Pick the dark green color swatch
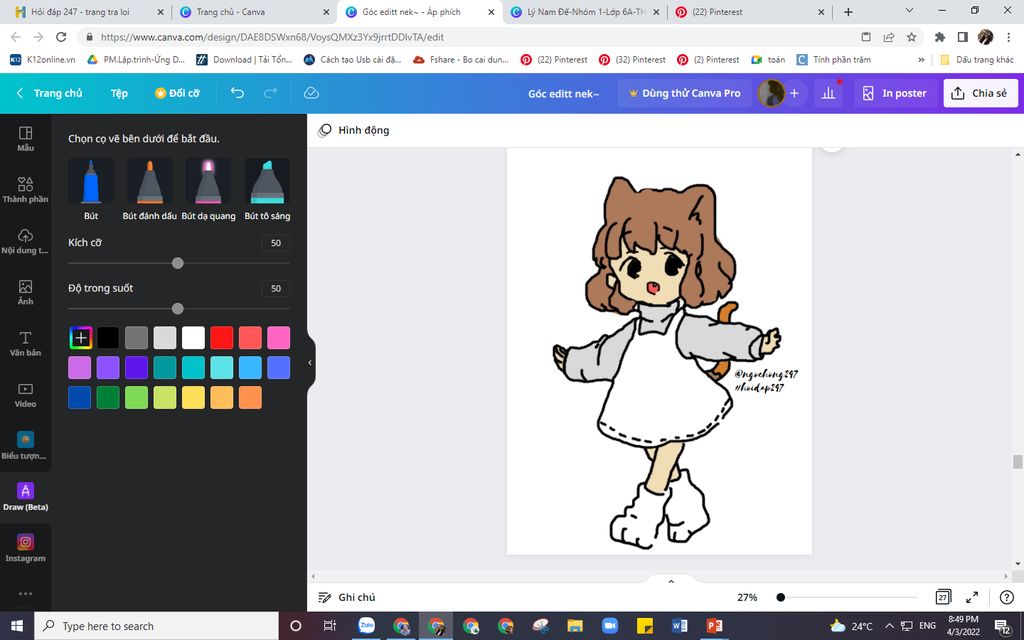The height and width of the screenshot is (640, 1024). (x=108, y=397)
